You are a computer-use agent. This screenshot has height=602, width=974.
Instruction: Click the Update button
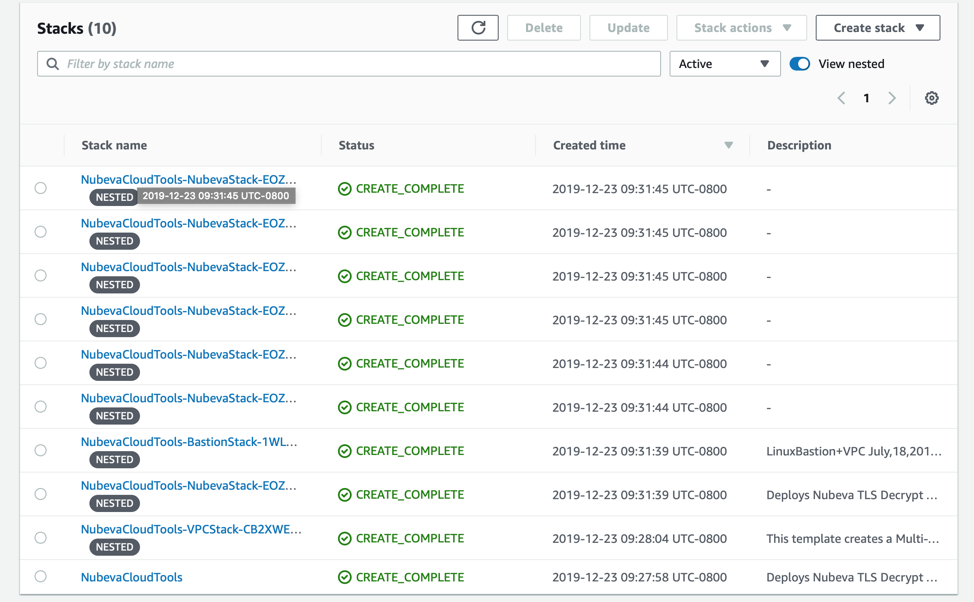tap(628, 28)
